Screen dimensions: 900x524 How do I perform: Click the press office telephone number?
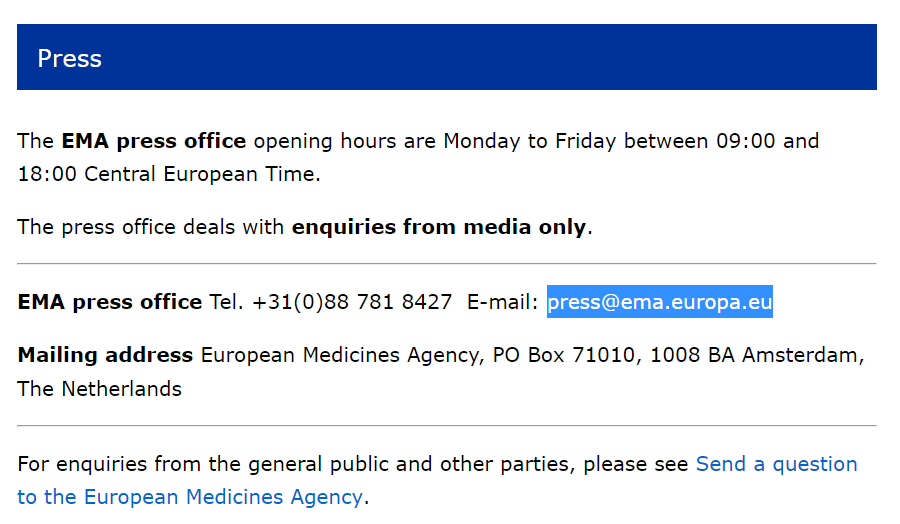click(x=352, y=302)
